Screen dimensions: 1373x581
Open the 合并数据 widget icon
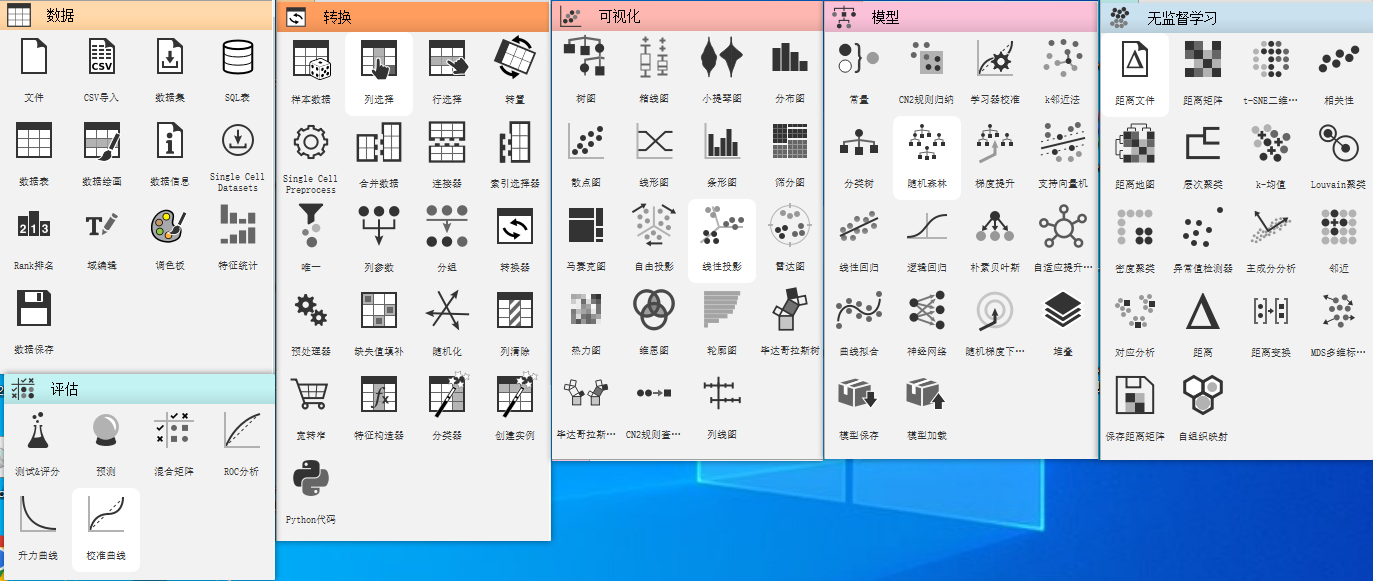379,142
